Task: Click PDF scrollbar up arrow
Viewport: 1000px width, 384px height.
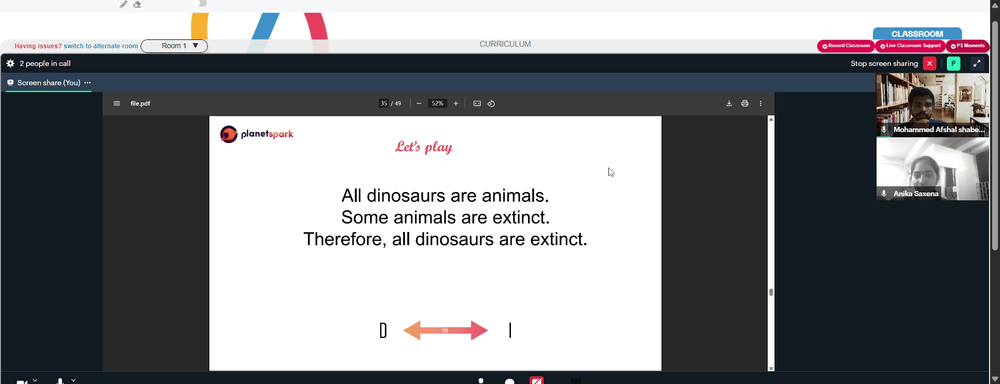Action: pyautogui.click(x=770, y=119)
